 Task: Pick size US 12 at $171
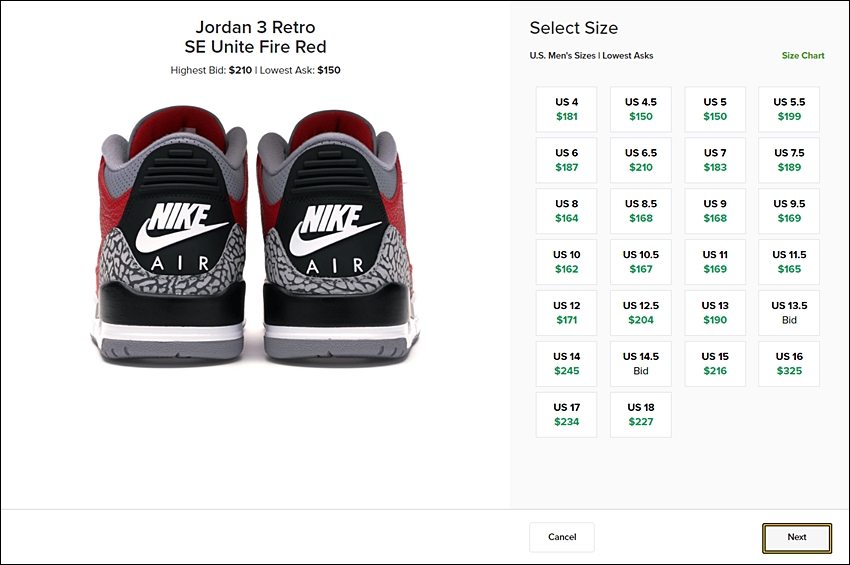566,313
